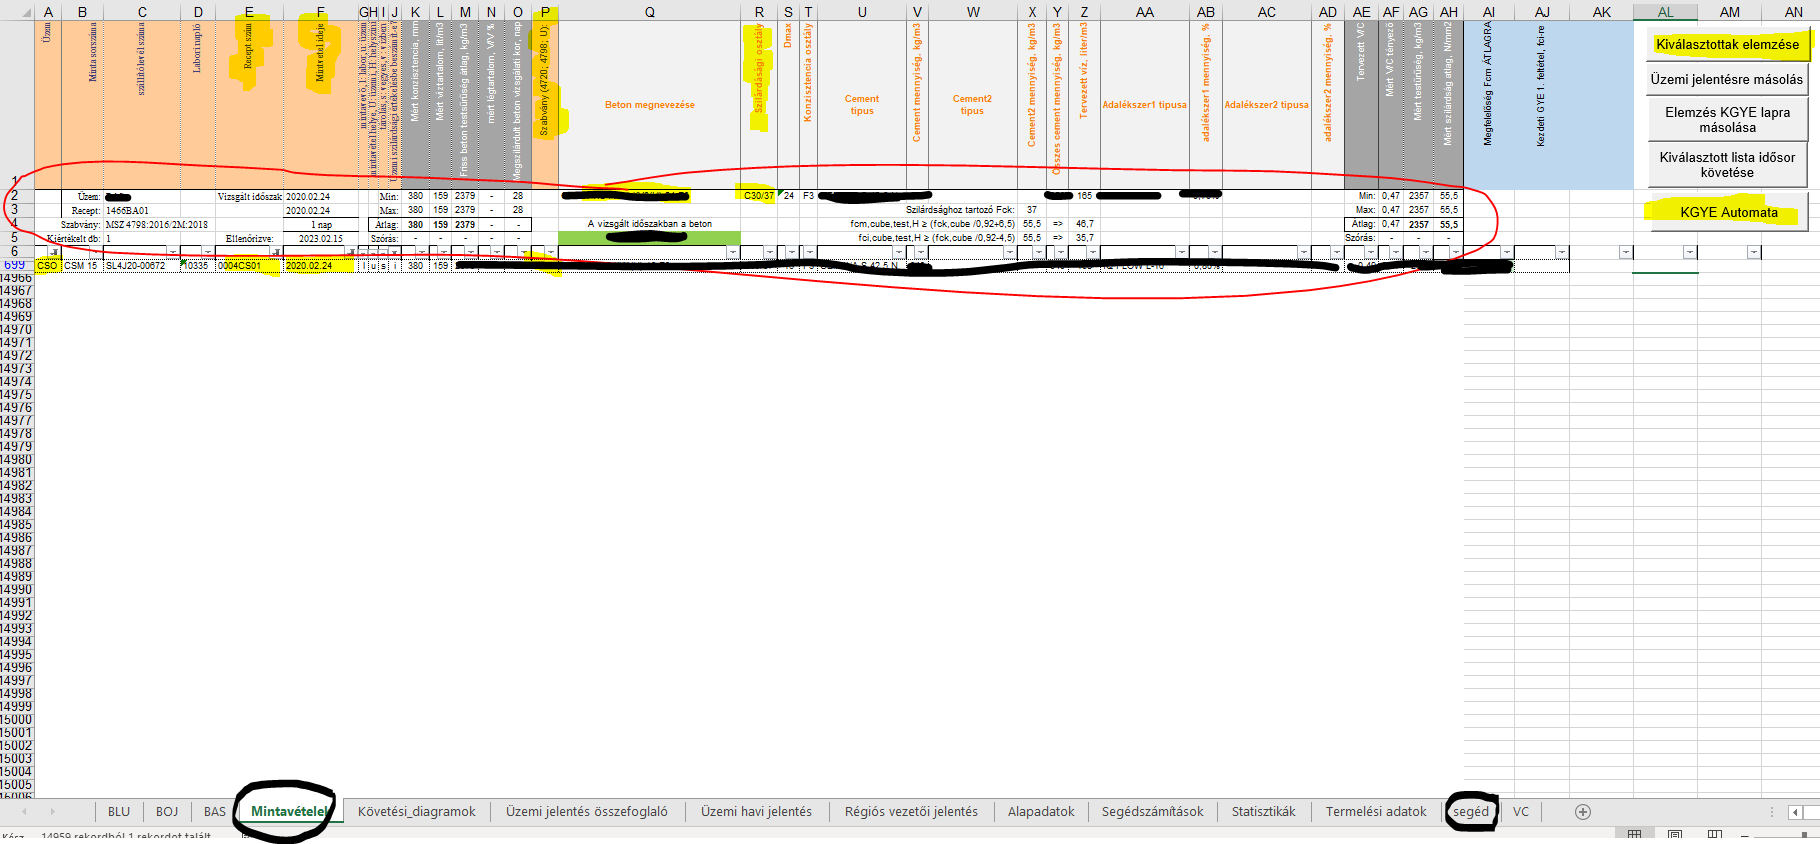This screenshot has width=1820, height=844.
Task: Open filter dropdown for column A
Action: tap(55, 252)
